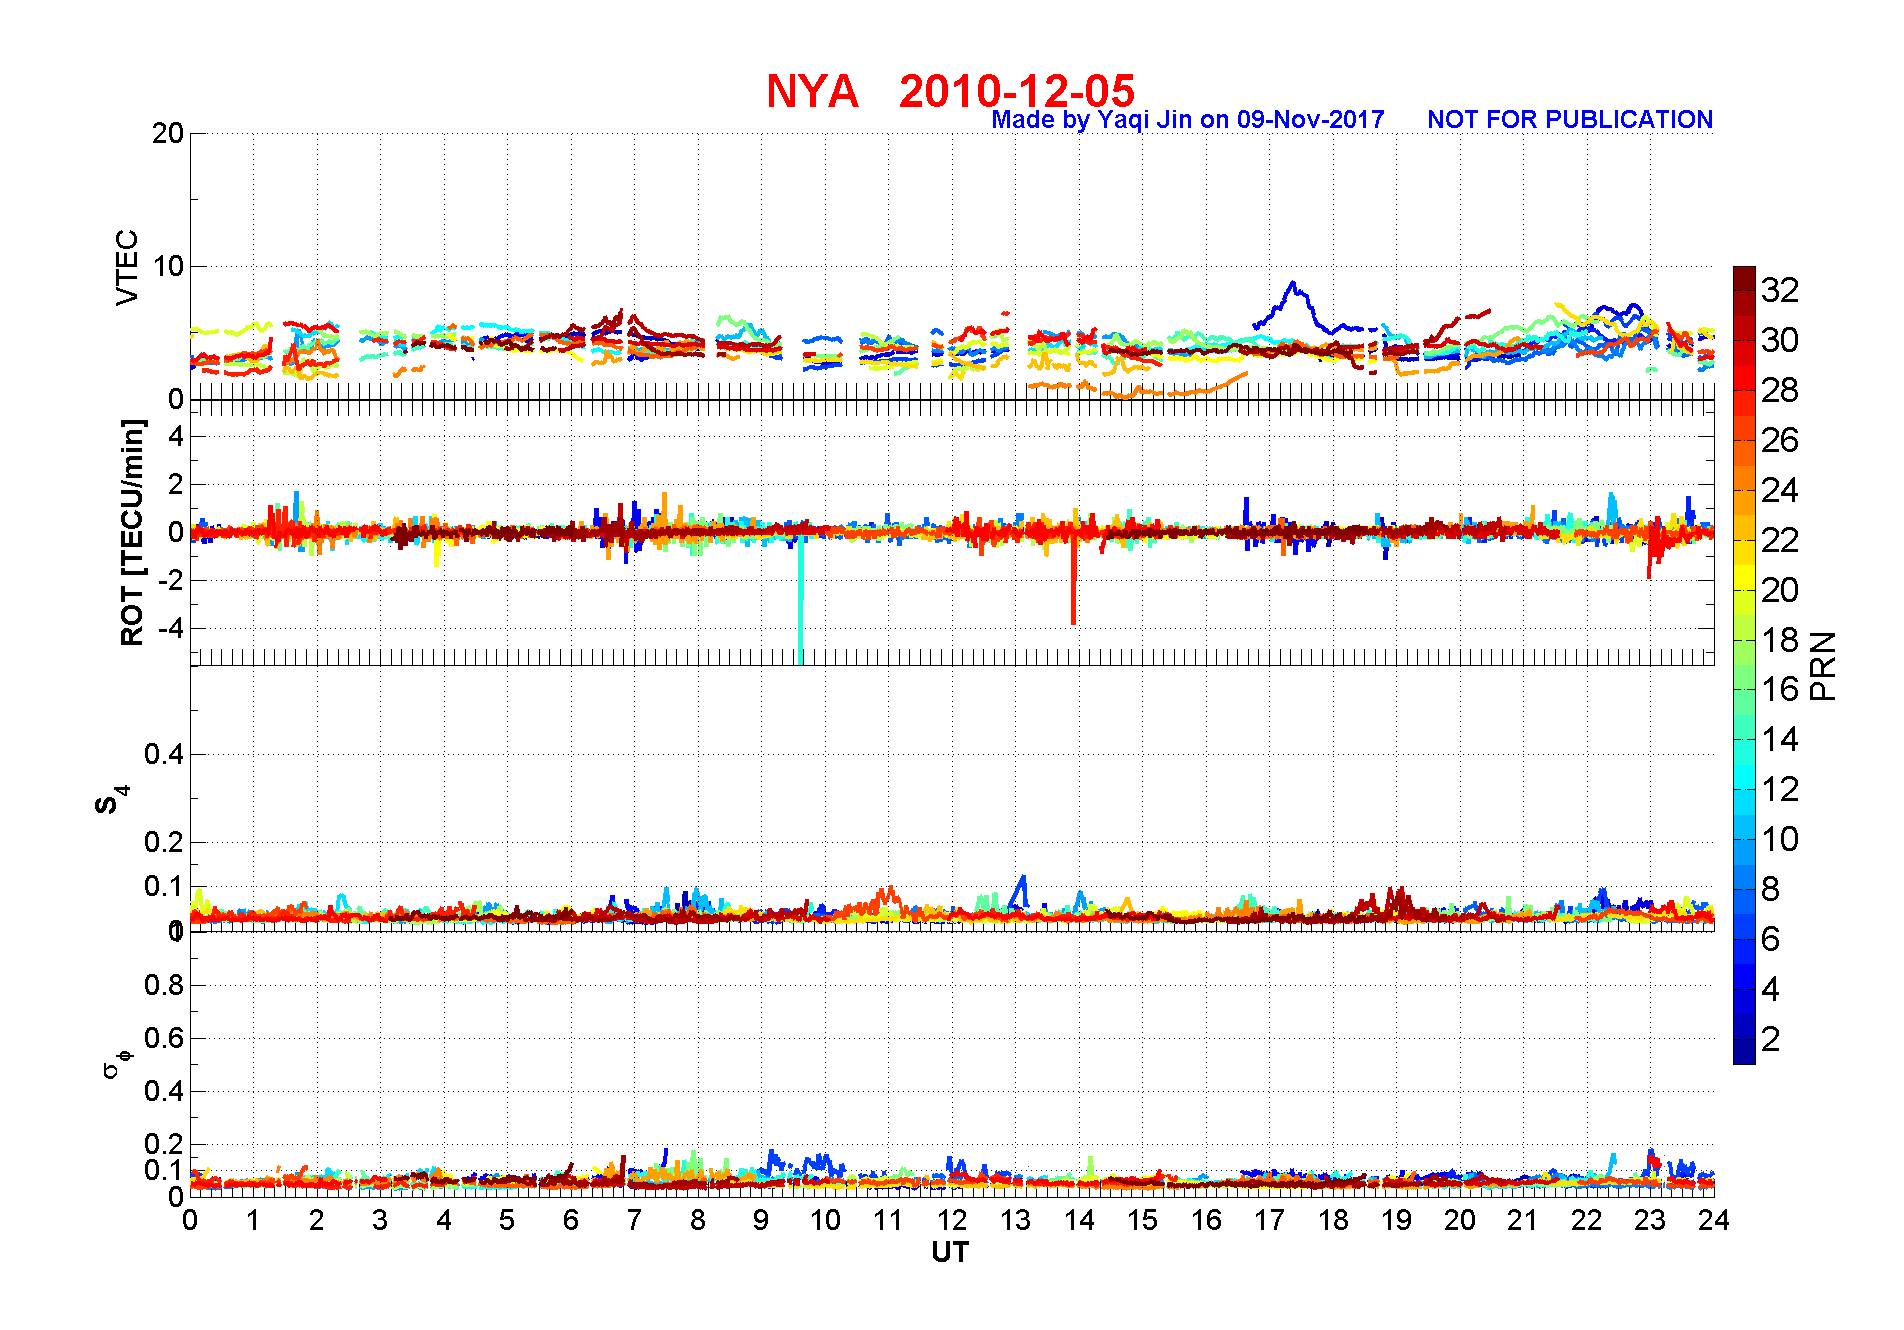The image size is (1904, 1330).
Task: Click the "-4" tick on the ROT axis
Action: (173, 629)
